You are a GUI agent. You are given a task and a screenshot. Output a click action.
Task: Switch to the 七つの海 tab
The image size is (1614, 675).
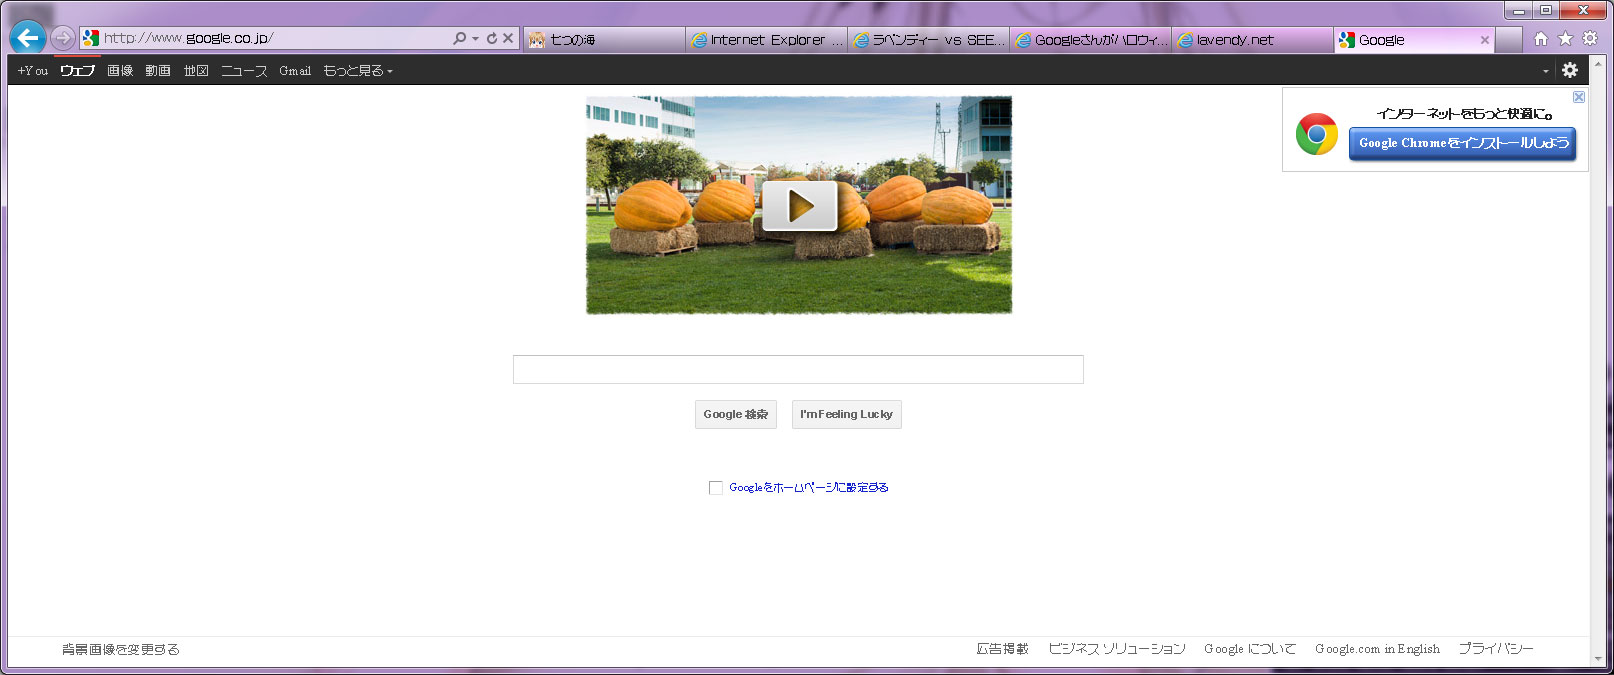tap(604, 40)
